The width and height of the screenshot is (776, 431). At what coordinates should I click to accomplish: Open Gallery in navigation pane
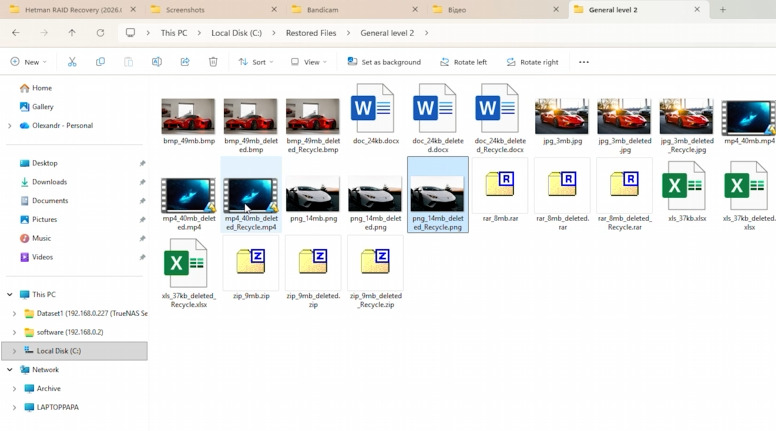(x=42, y=107)
